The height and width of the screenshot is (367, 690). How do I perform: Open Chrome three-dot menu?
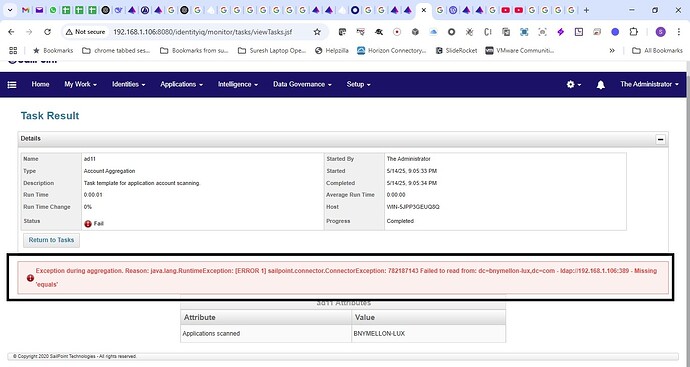click(679, 32)
